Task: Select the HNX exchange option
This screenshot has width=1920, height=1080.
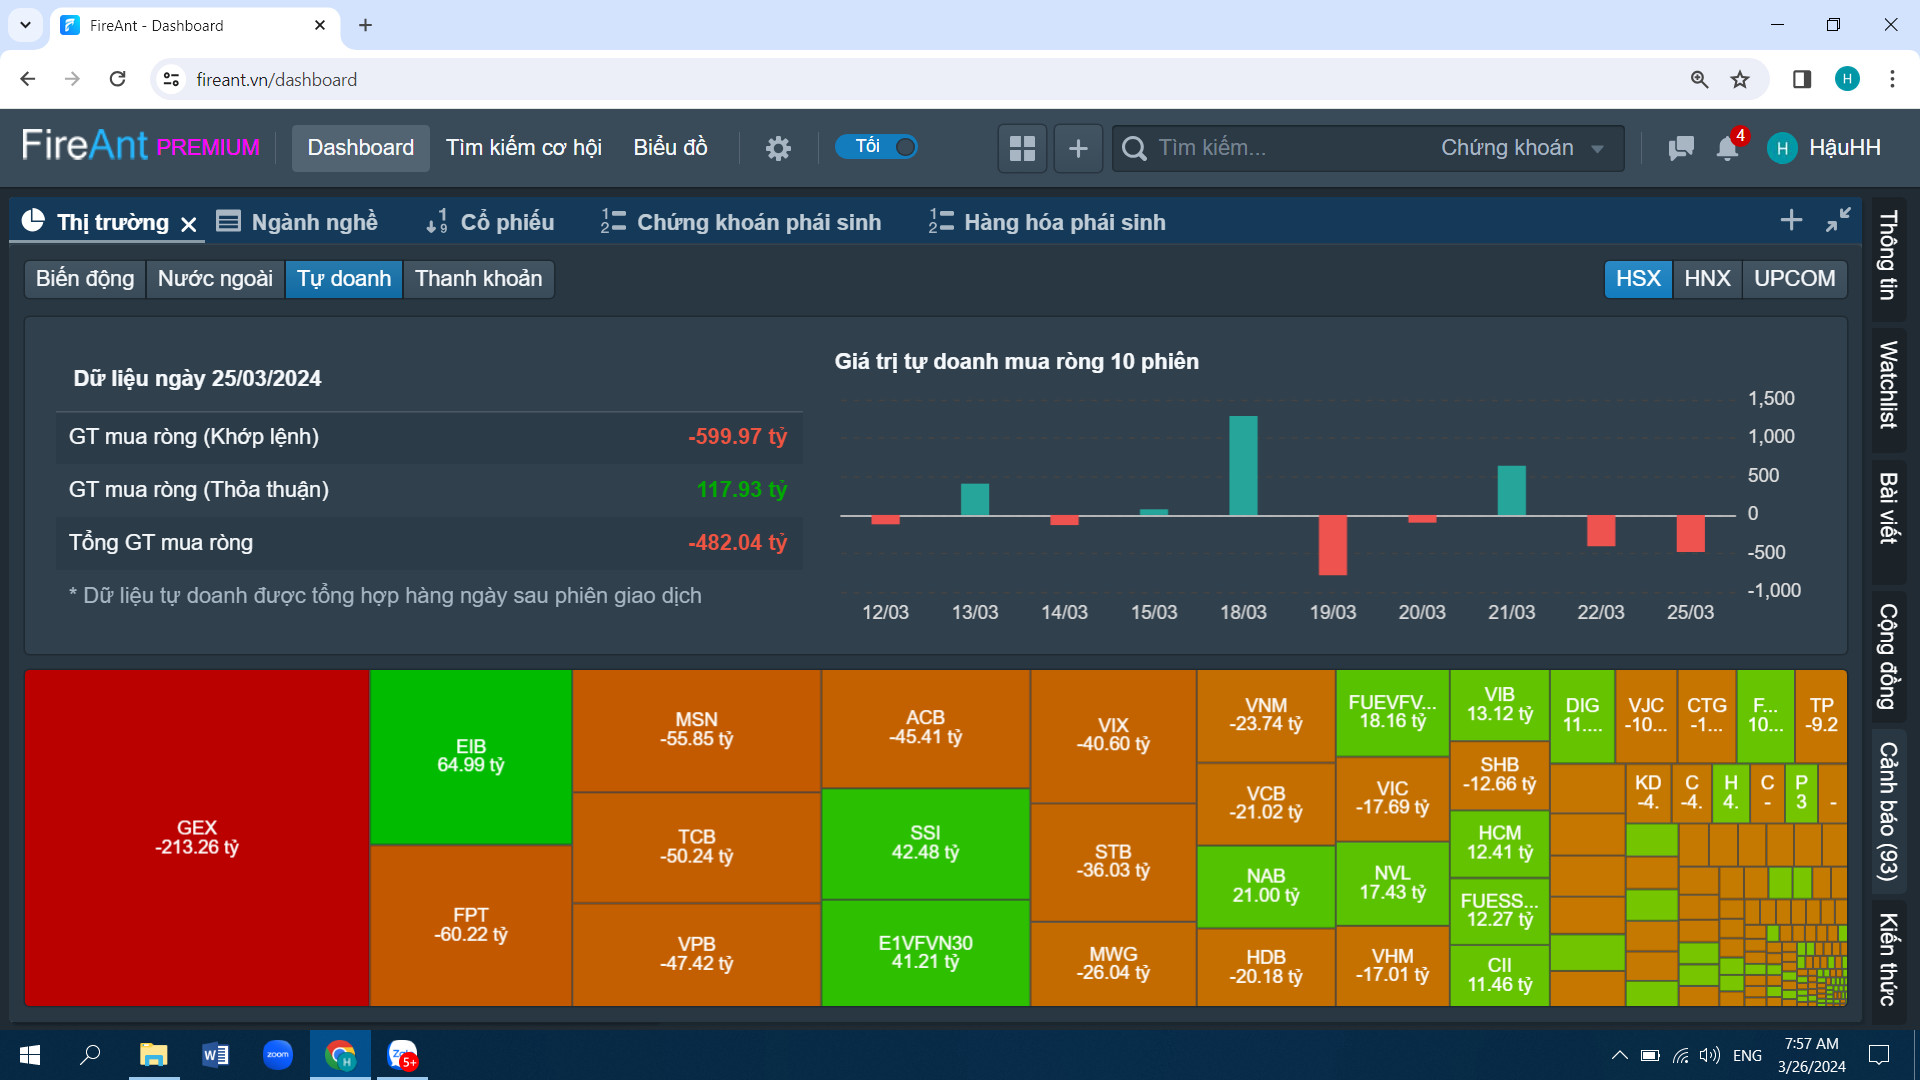Action: (1707, 278)
